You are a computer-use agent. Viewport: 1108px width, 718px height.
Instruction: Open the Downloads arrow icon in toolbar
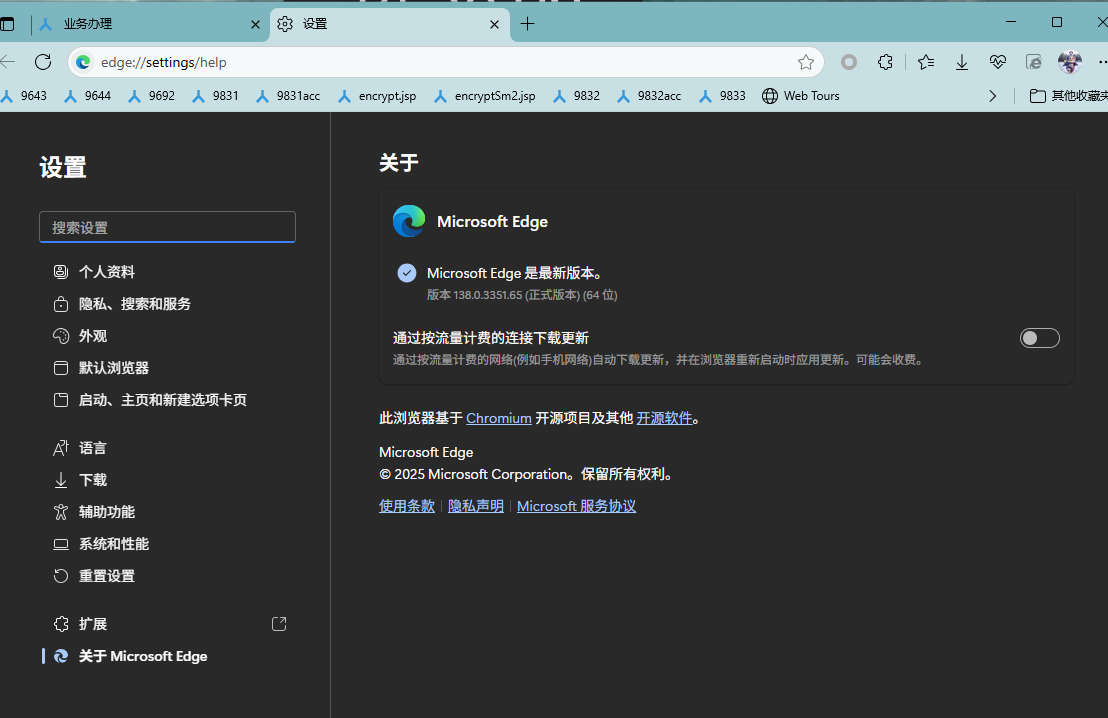(x=962, y=62)
